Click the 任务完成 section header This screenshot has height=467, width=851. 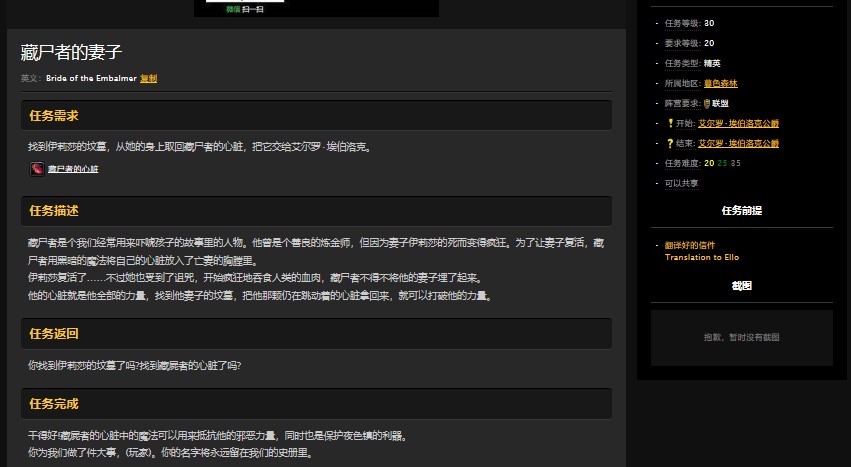[x=54, y=404]
